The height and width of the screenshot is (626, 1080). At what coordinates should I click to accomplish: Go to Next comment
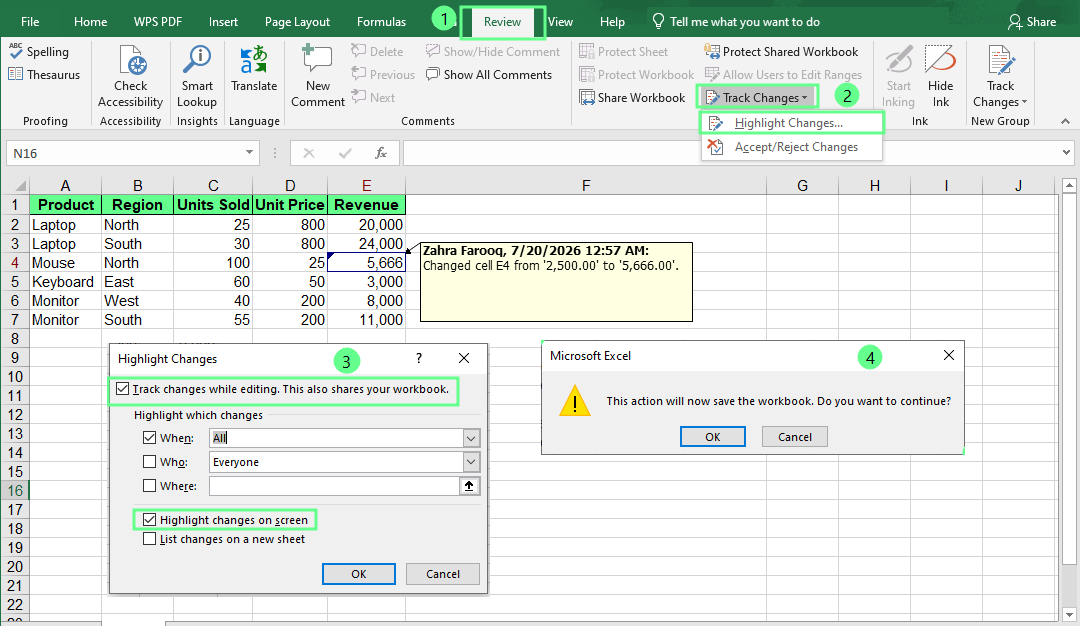[373, 97]
